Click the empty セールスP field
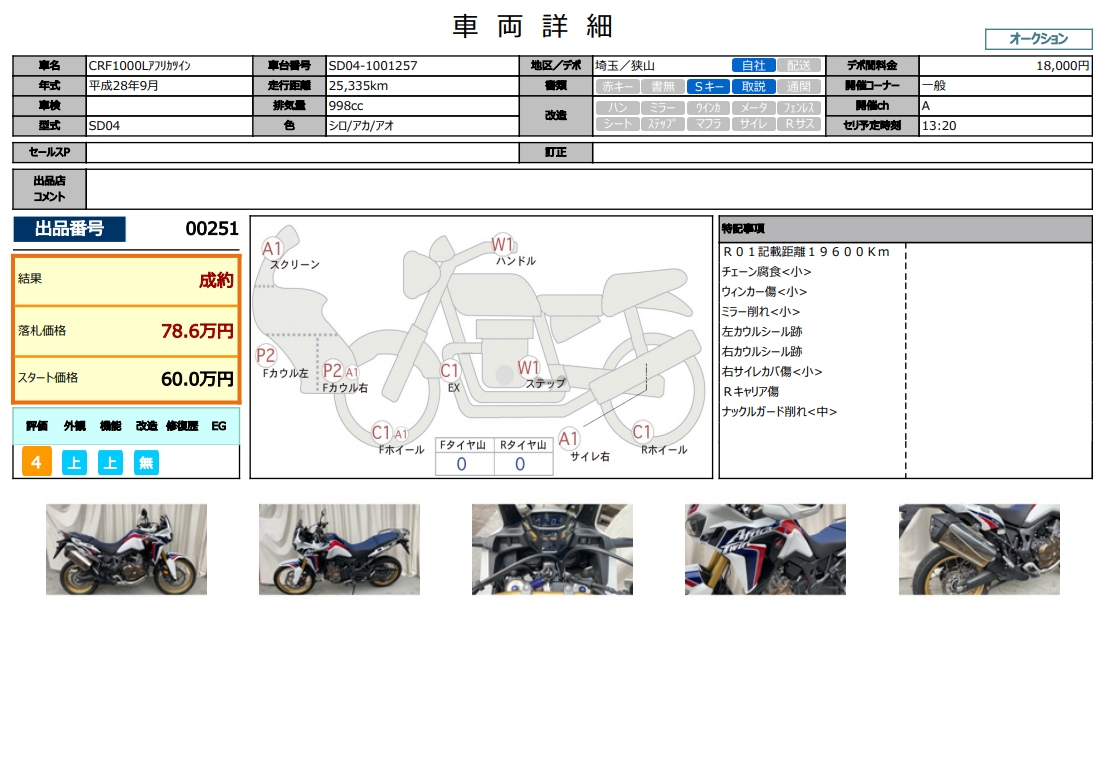 (302, 152)
